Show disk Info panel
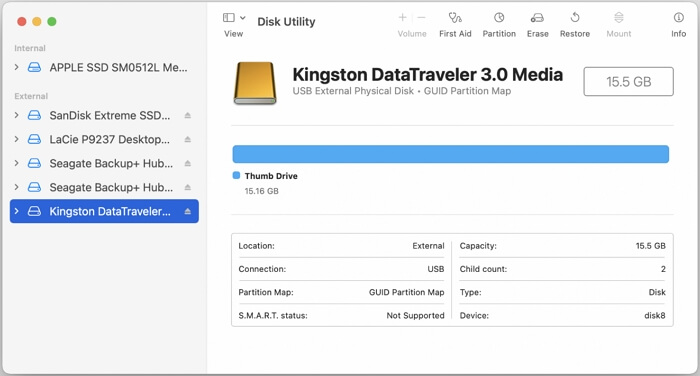Image resolution: width=700 pixels, height=376 pixels. click(x=678, y=25)
